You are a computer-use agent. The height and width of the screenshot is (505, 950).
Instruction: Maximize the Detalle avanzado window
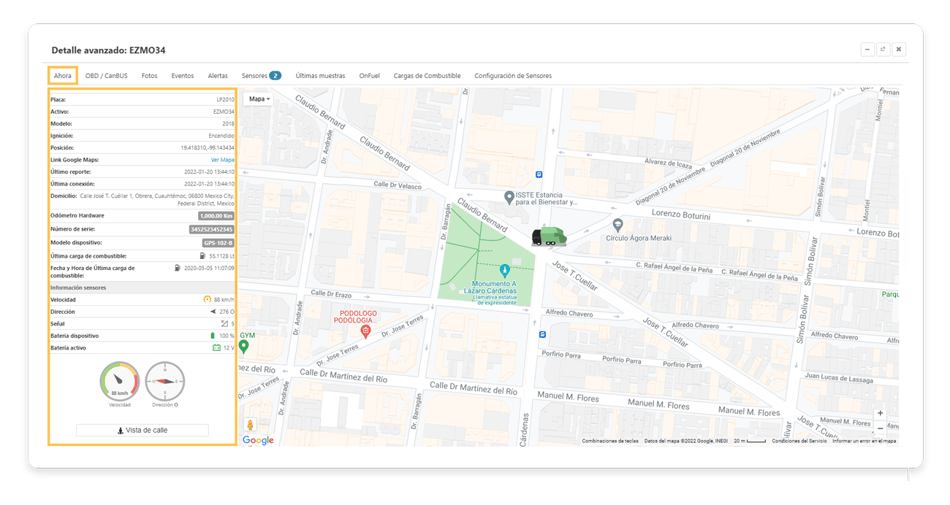[883, 50]
